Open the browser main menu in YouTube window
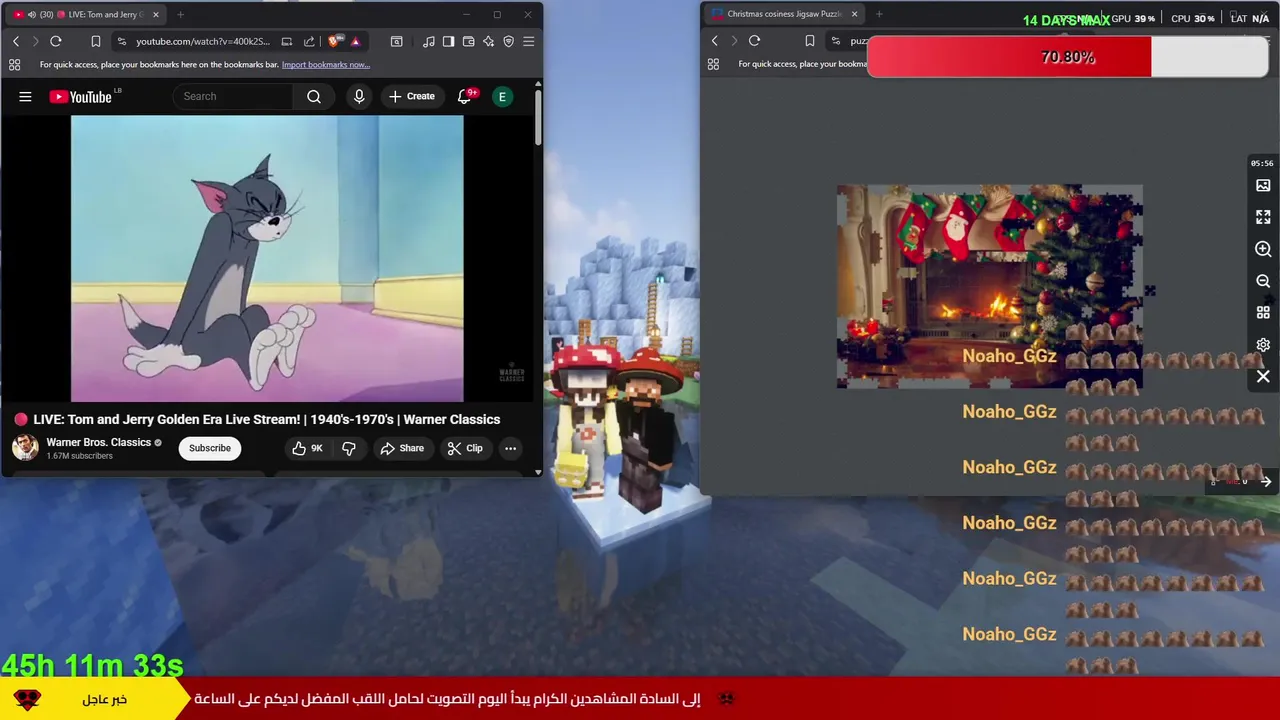The image size is (1280, 720). pos(528,41)
